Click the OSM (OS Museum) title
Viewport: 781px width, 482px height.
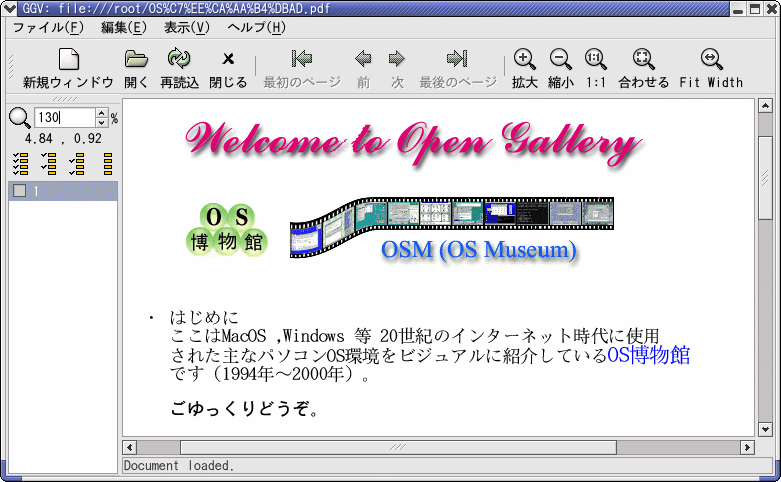coord(479,250)
